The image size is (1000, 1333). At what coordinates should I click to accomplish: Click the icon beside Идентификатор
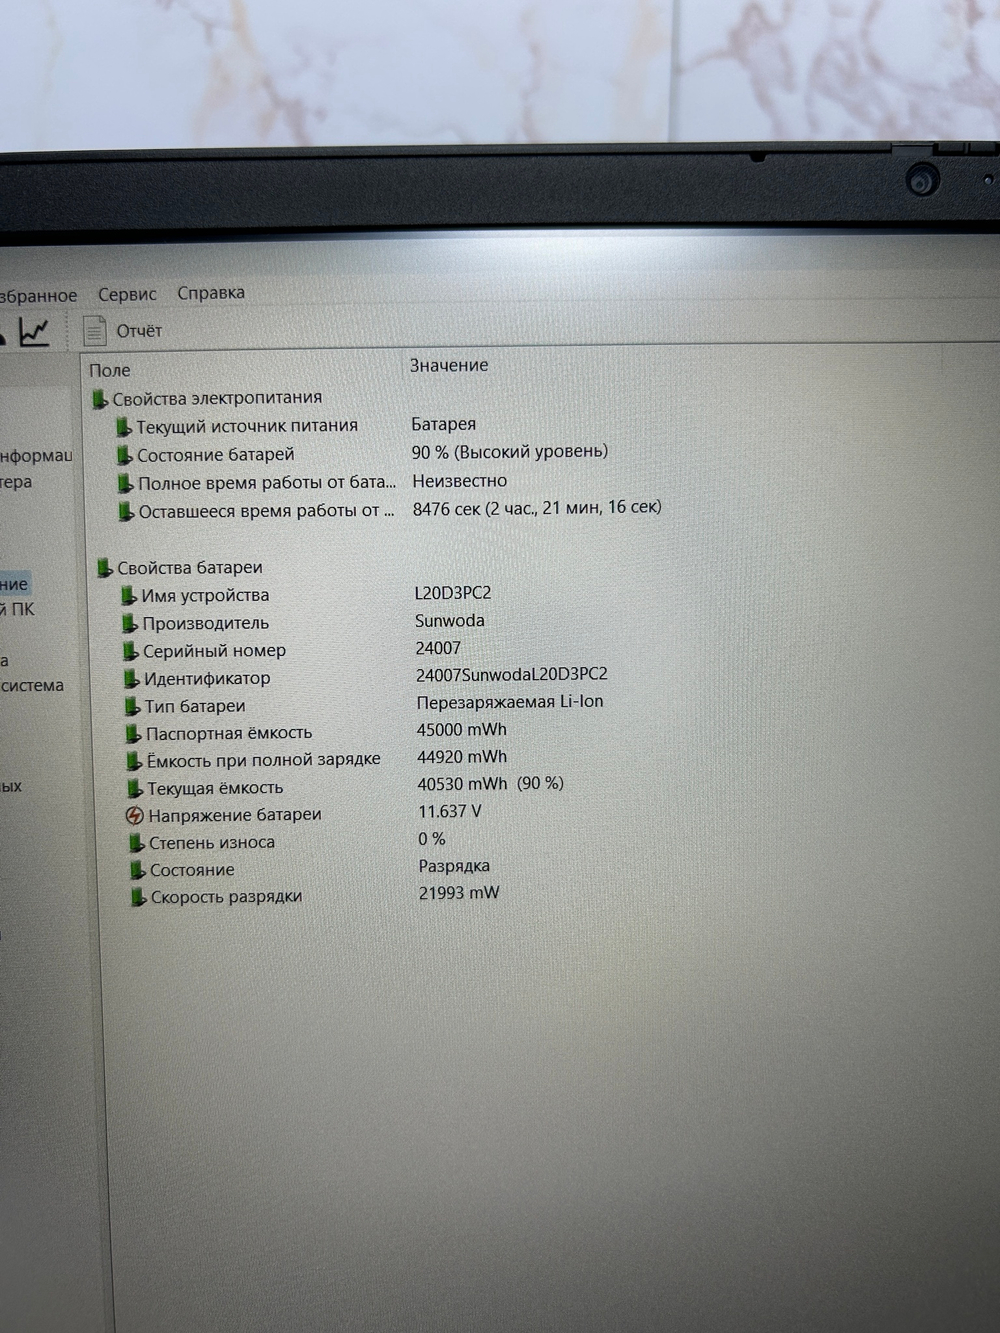click(132, 679)
